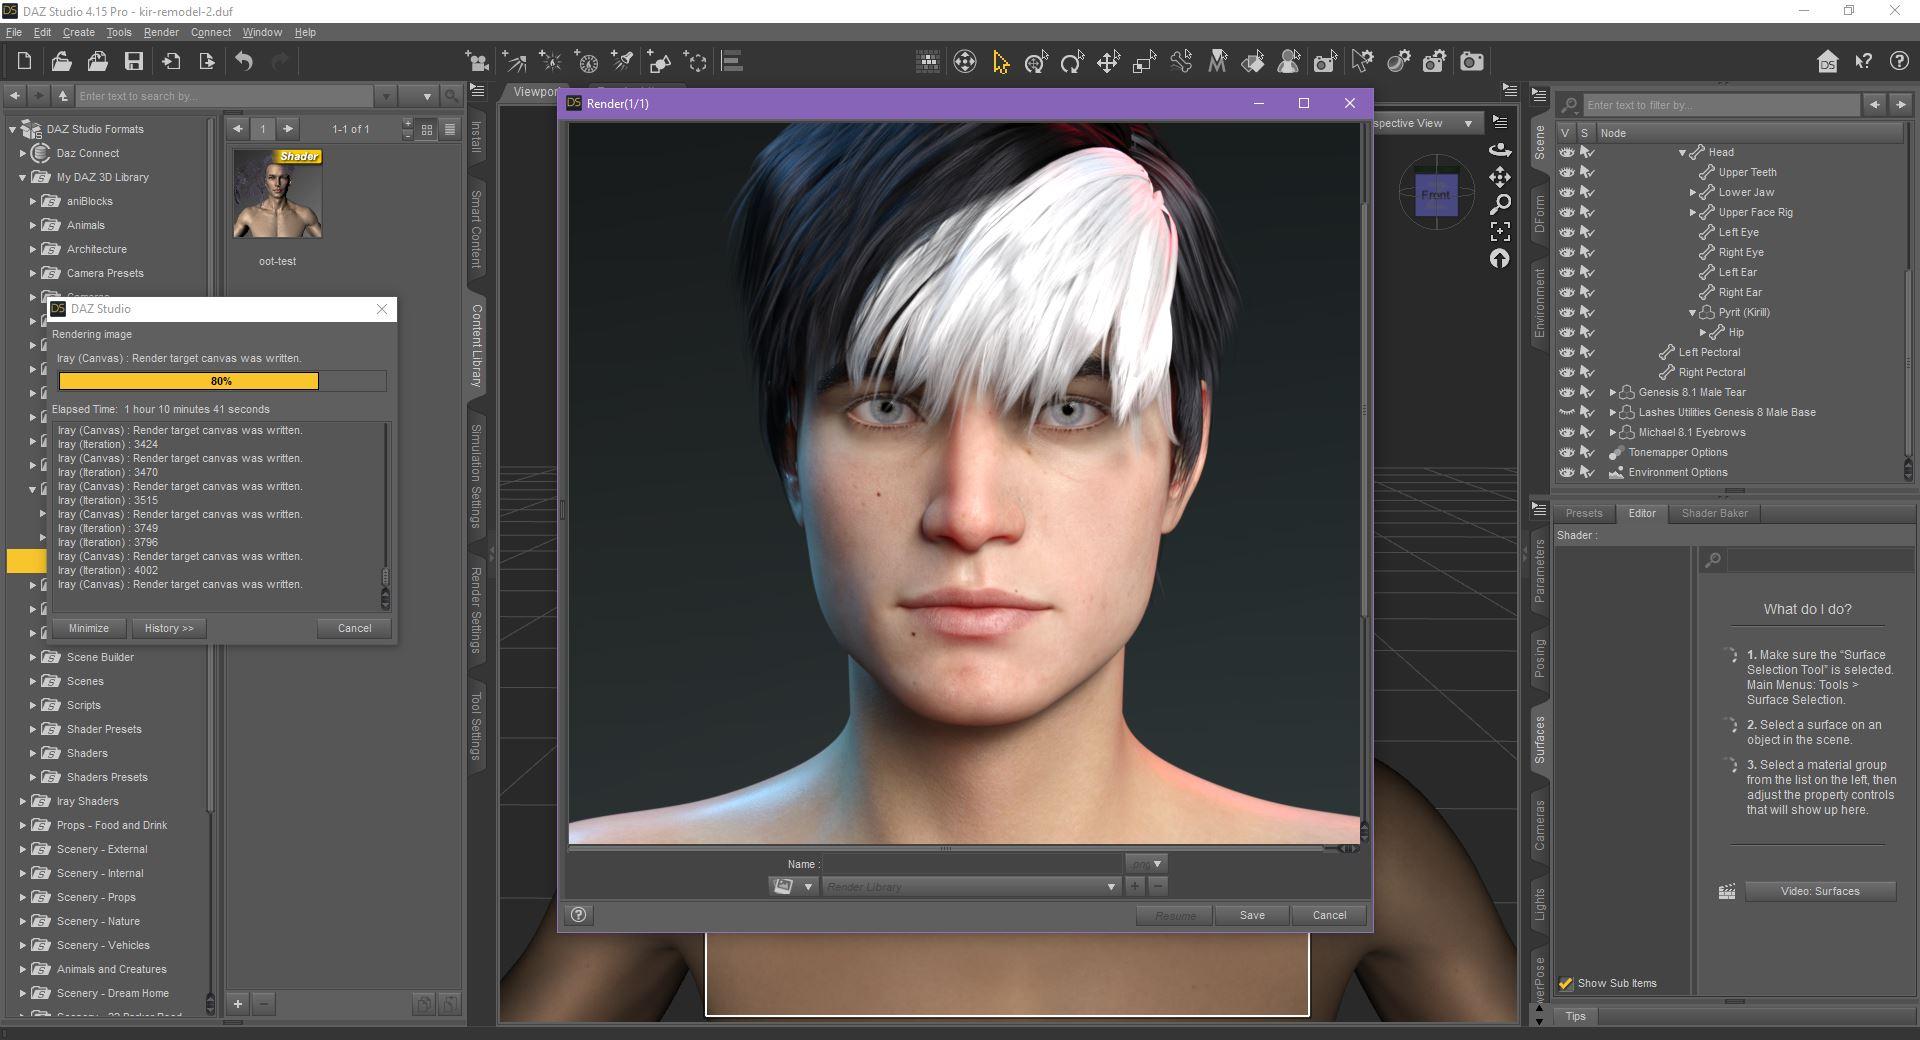Screen dimensions: 1920x1040
Task: Select the Node Selection arrow tool
Action: (x=1000, y=62)
